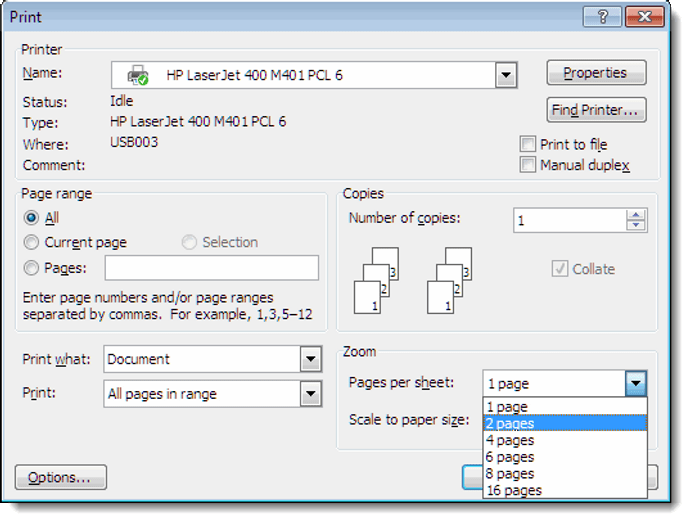Open printer Properties
Image resolution: width=690 pixels, height=518 pixels.
point(596,73)
